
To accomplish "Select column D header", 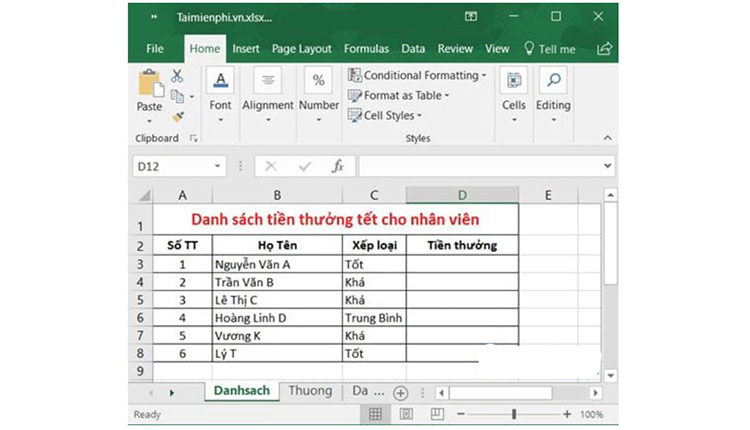I will 462,195.
